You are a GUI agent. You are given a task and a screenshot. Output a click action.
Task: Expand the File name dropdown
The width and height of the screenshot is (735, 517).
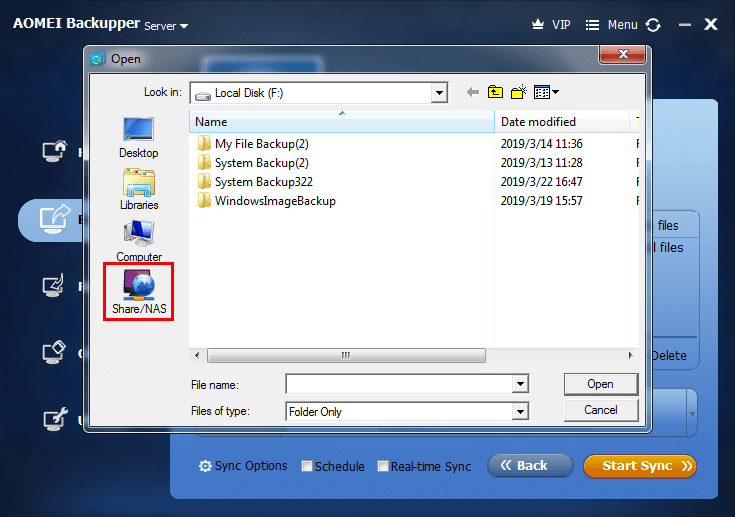[x=520, y=384]
